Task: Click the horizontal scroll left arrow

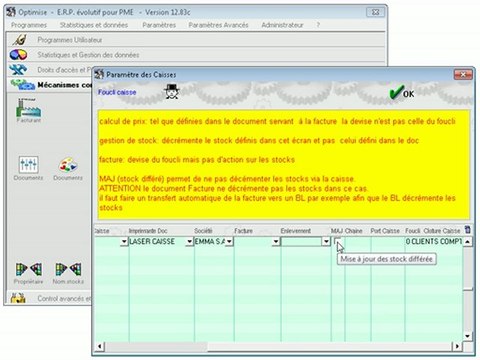Action: pos(100,346)
